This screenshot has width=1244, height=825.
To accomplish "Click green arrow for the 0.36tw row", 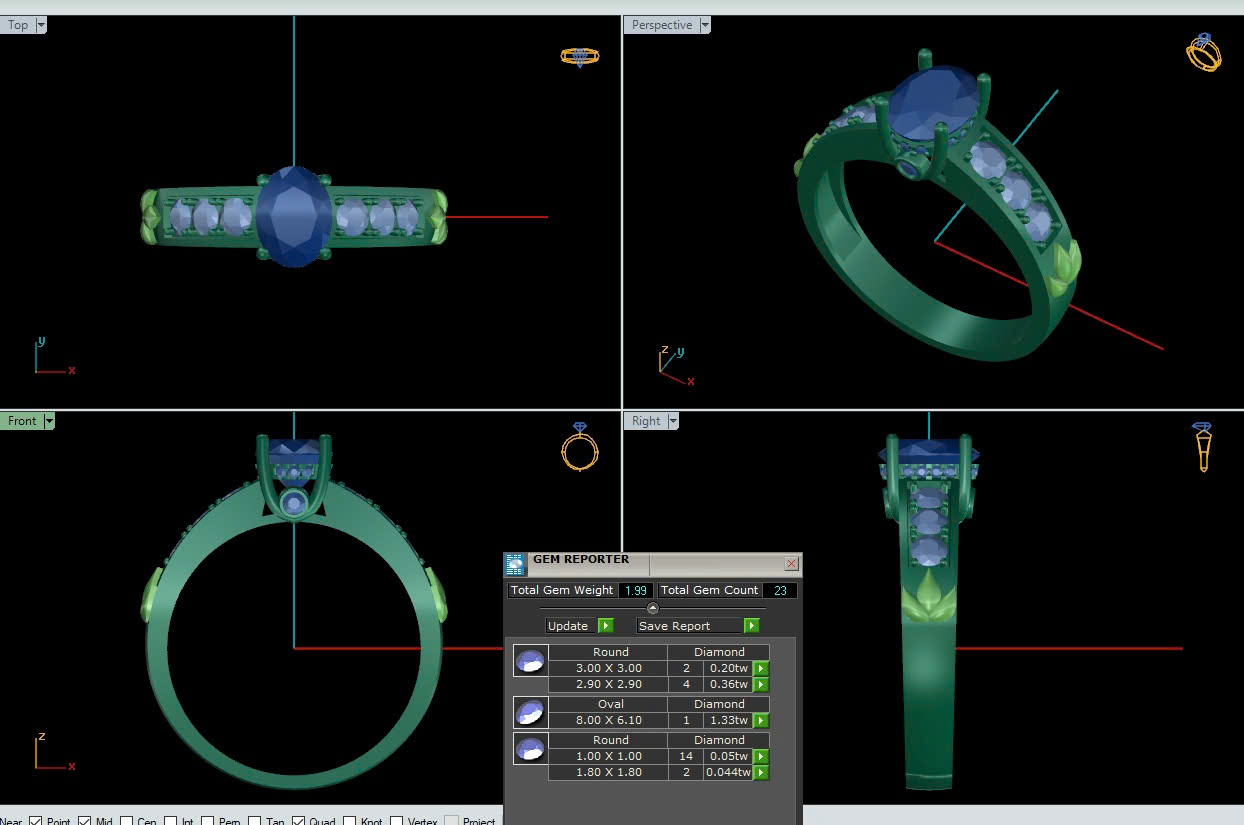I will click(760, 684).
